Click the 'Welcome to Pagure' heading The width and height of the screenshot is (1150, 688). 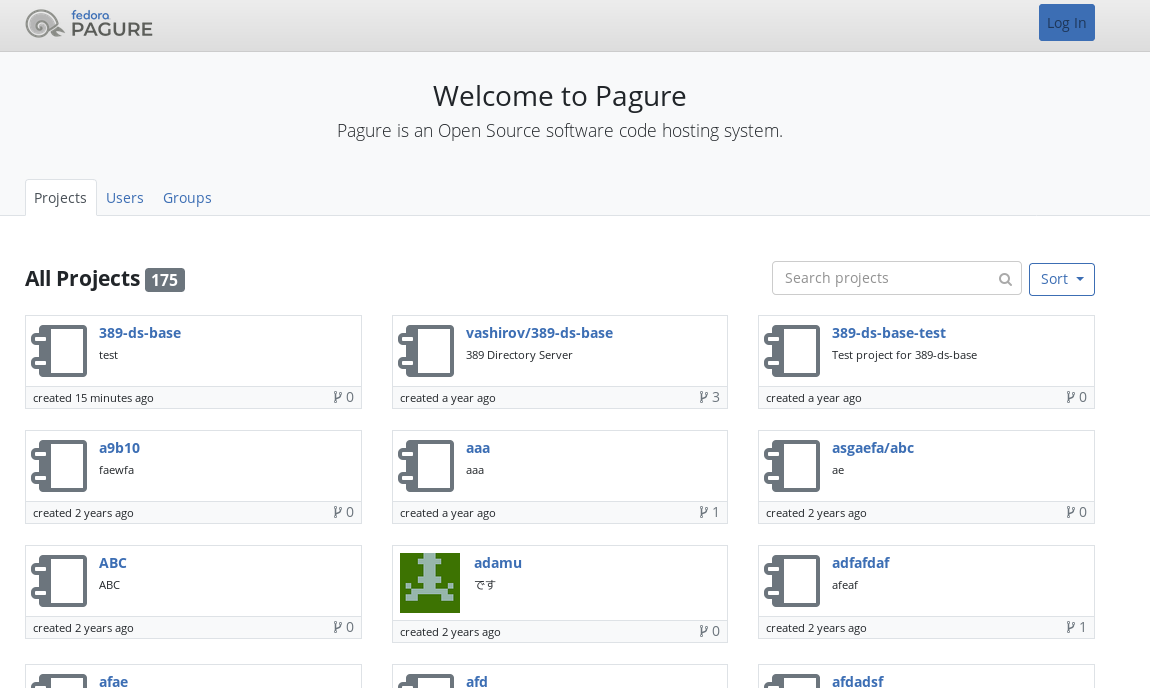tap(560, 96)
